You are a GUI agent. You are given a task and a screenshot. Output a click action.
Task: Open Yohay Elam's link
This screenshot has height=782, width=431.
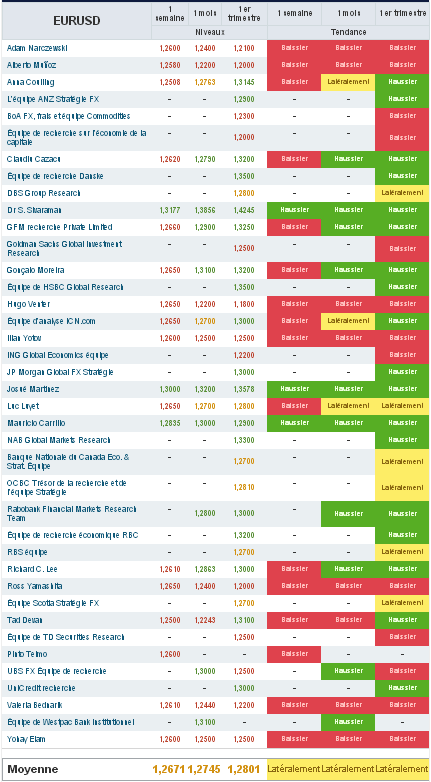point(26,739)
